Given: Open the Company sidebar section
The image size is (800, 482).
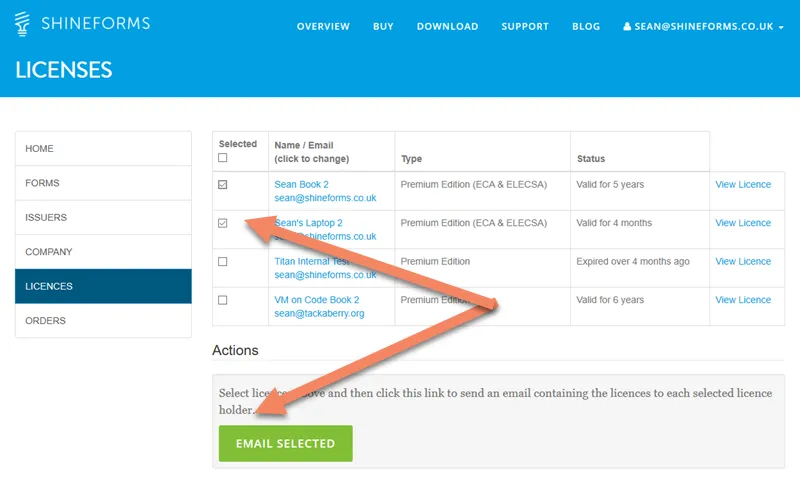Looking at the screenshot, I should click(104, 251).
